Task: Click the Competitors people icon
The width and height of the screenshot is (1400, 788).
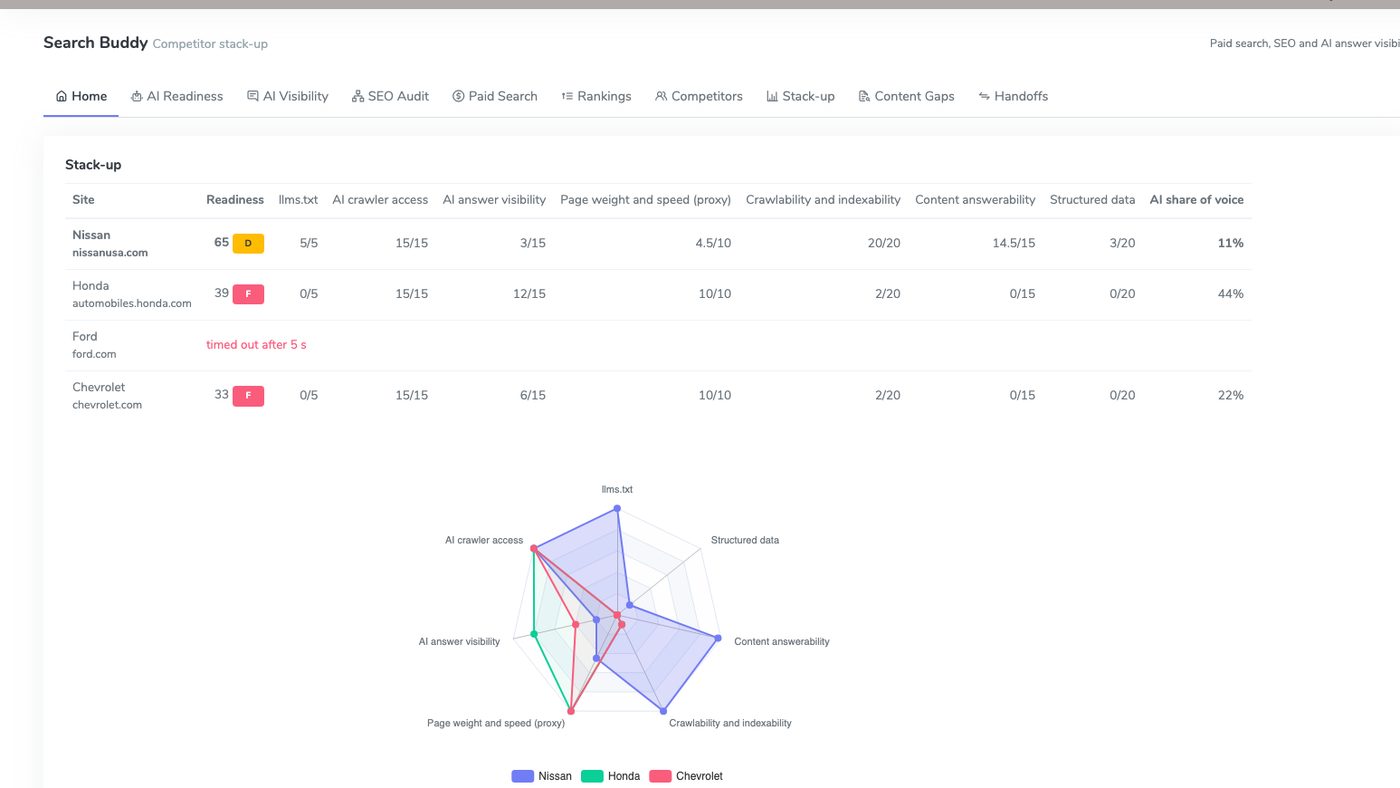Action: [x=661, y=97]
